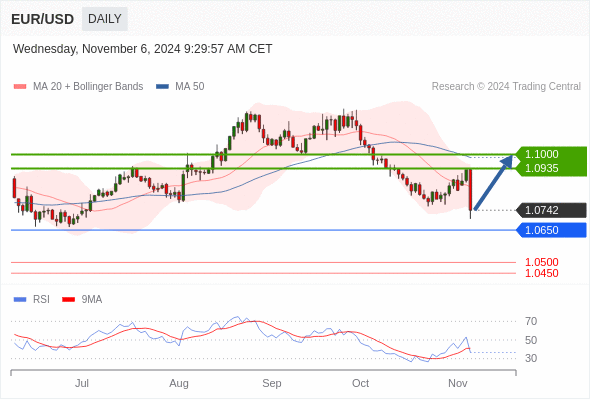This screenshot has width=590, height=400.
Task: Click the RSI blue legend swatch
Action: coord(20,300)
